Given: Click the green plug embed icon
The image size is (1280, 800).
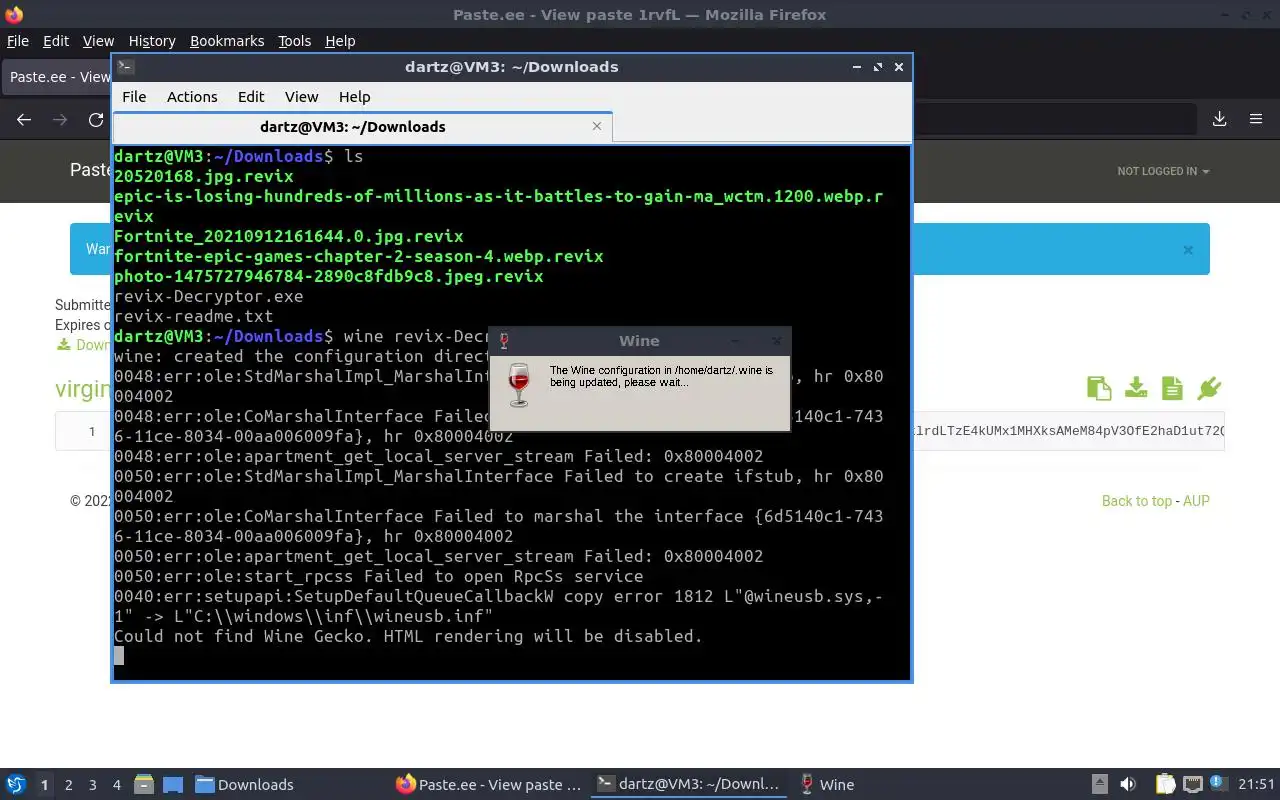Looking at the screenshot, I should point(1209,388).
